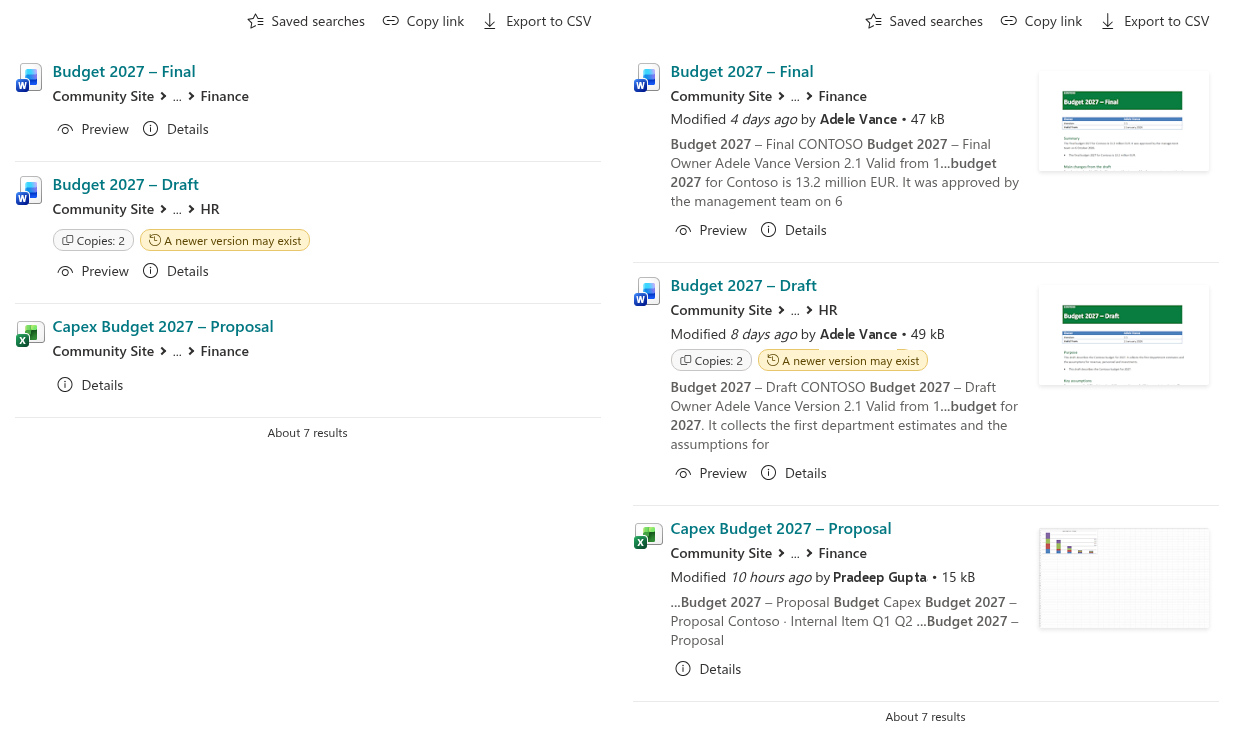Click Word icon of Budget 2027 – Final, thumbnail pane
Screen dimensions: 1240x735
(648, 78)
